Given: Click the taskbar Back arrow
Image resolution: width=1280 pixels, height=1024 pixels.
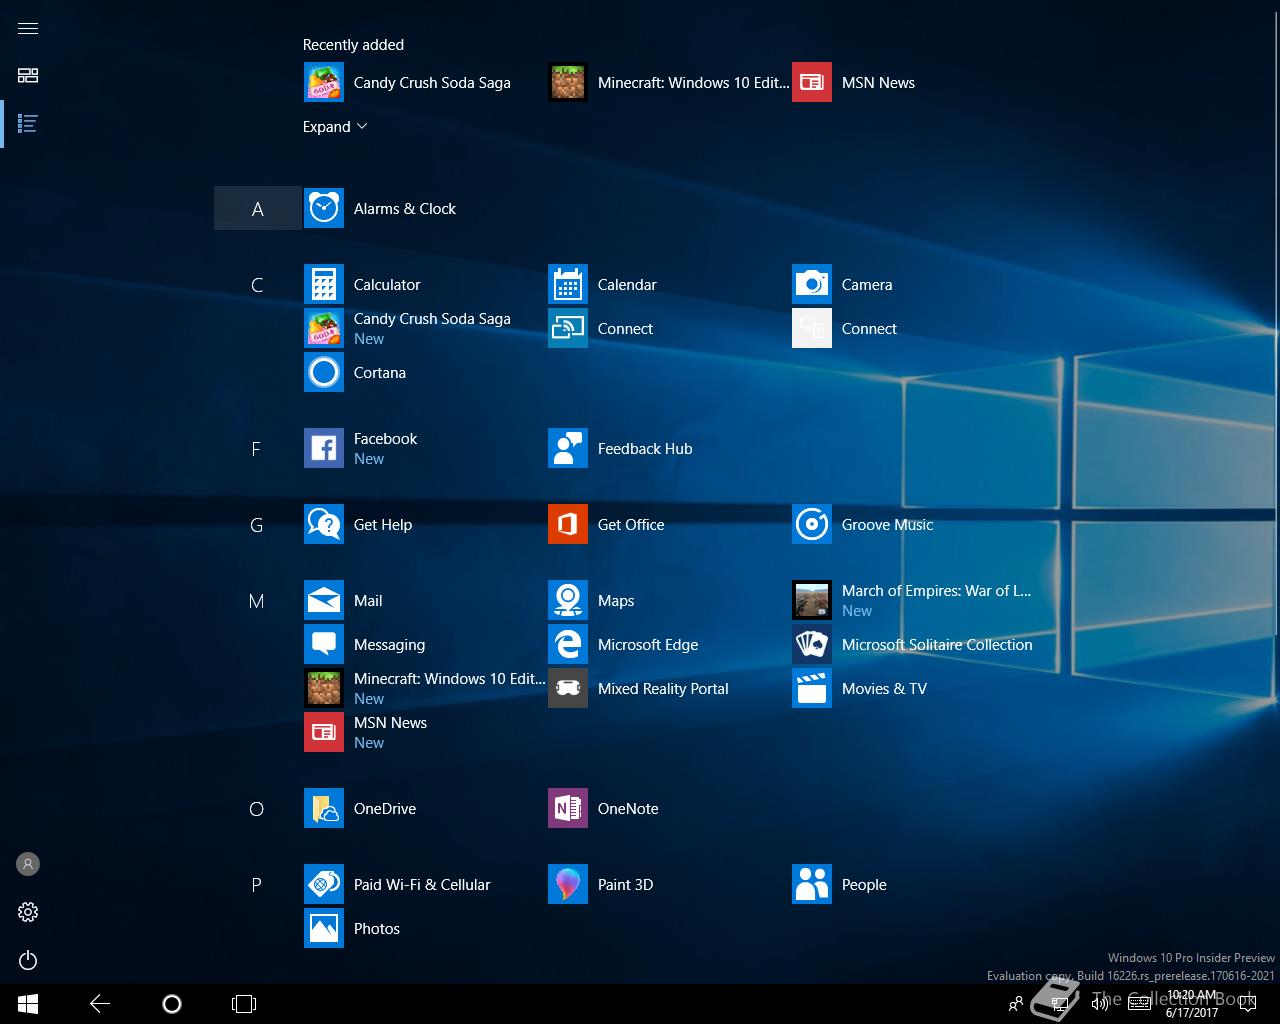Looking at the screenshot, I should point(100,1004).
